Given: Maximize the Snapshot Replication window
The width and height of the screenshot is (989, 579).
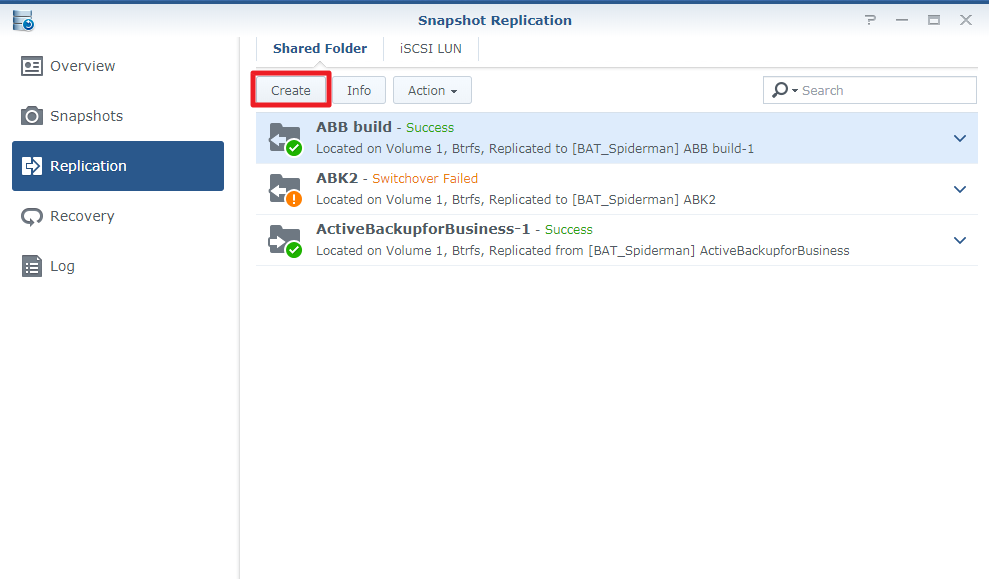Looking at the screenshot, I should (x=934, y=20).
